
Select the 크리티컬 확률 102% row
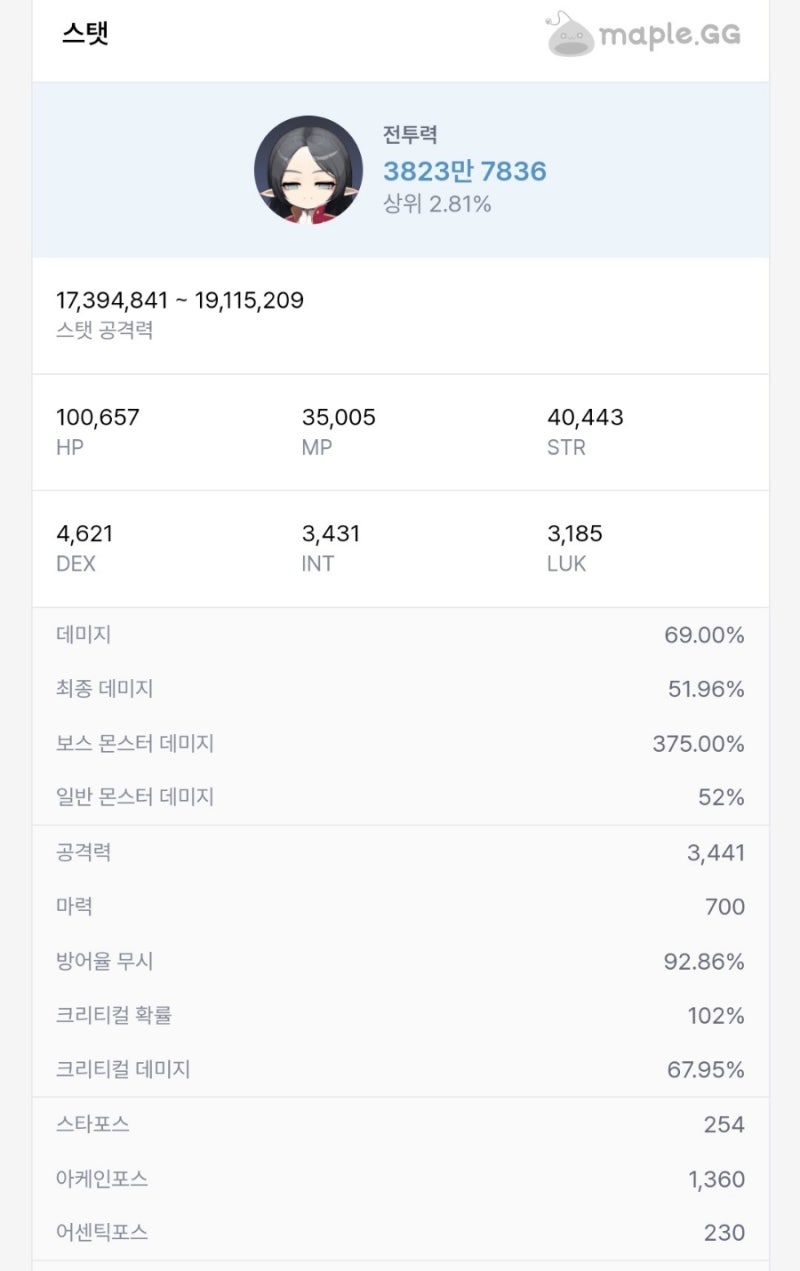[x=400, y=1014]
